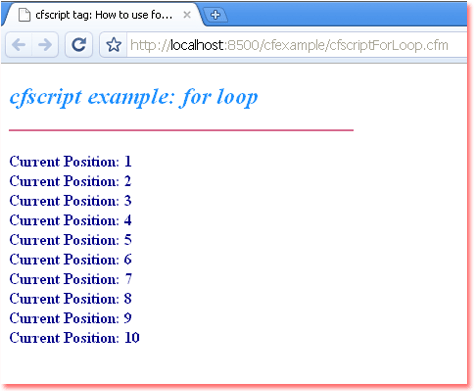Open a new tab with the plus button
The height and width of the screenshot is (391, 476).
pos(215,15)
